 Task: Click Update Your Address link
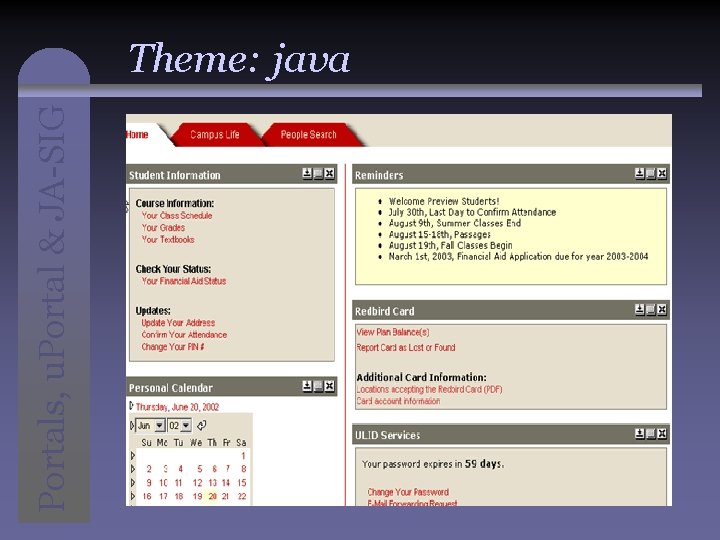pyautogui.click(x=178, y=323)
